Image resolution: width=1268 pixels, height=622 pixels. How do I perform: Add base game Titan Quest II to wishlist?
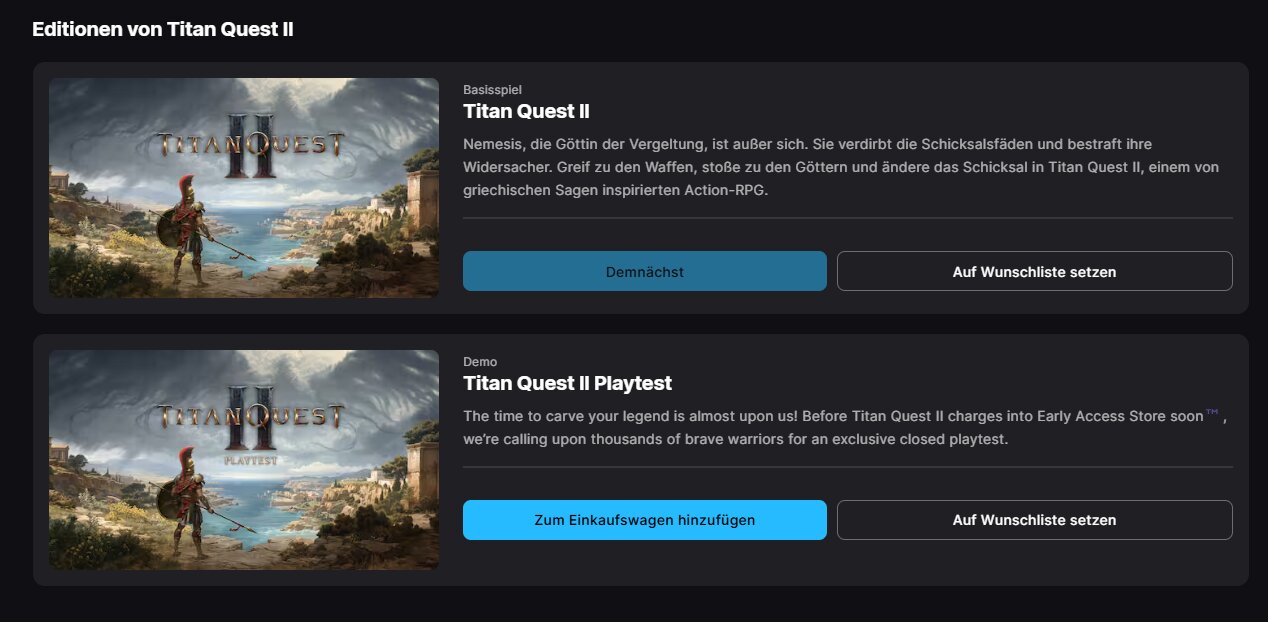coord(1034,271)
